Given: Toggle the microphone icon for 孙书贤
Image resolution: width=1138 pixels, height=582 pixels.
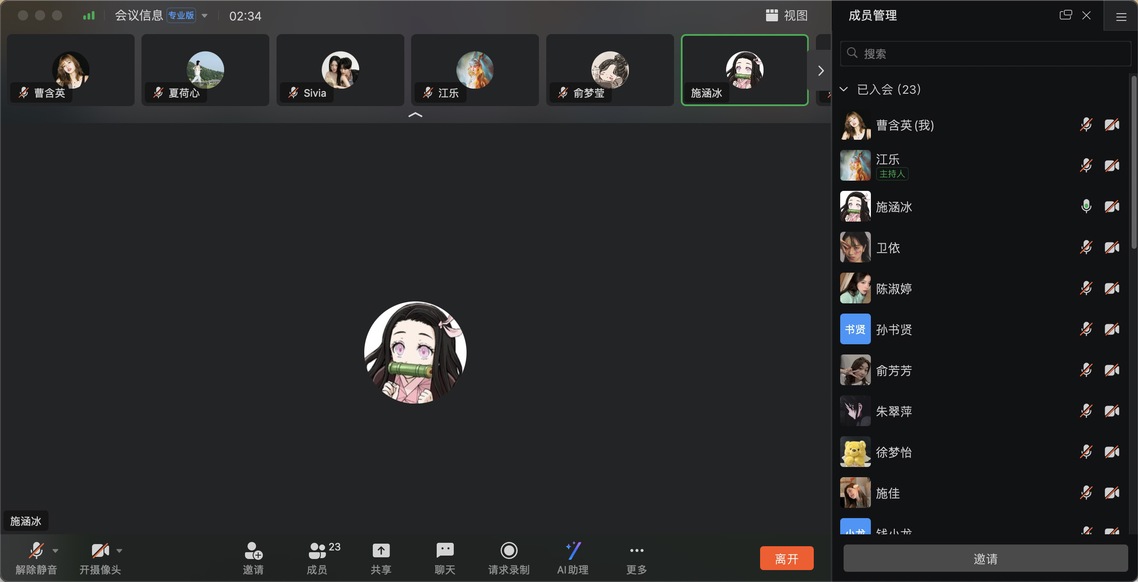Looking at the screenshot, I should coord(1086,329).
